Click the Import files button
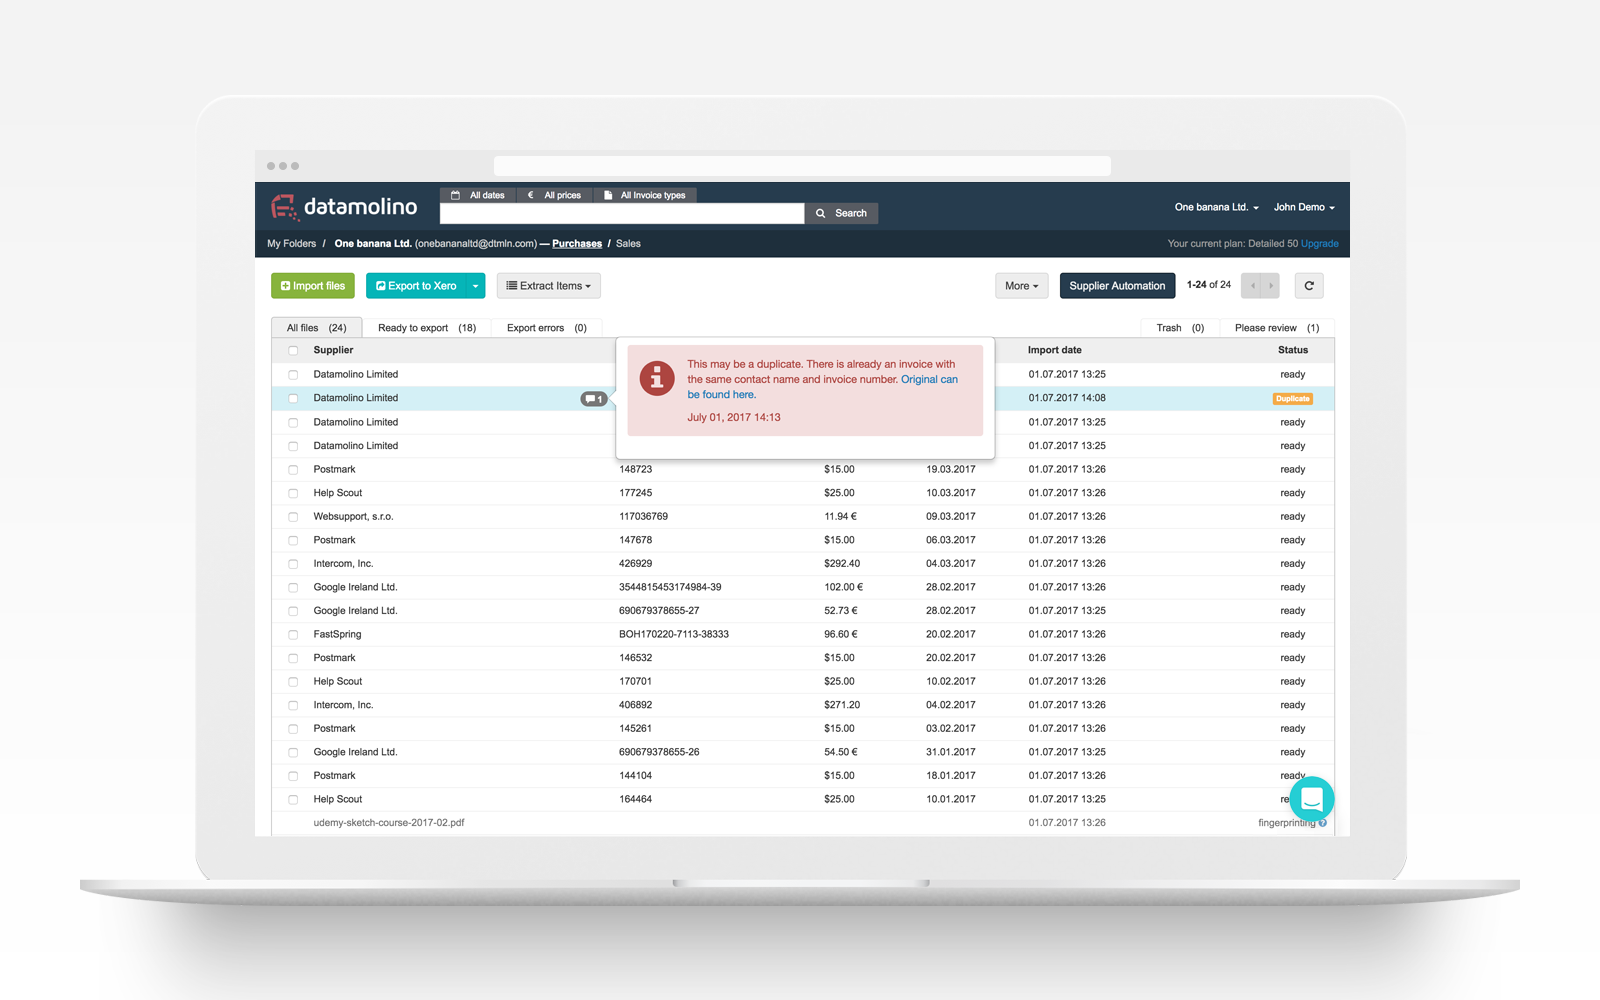1600x1000 pixels. click(313, 286)
